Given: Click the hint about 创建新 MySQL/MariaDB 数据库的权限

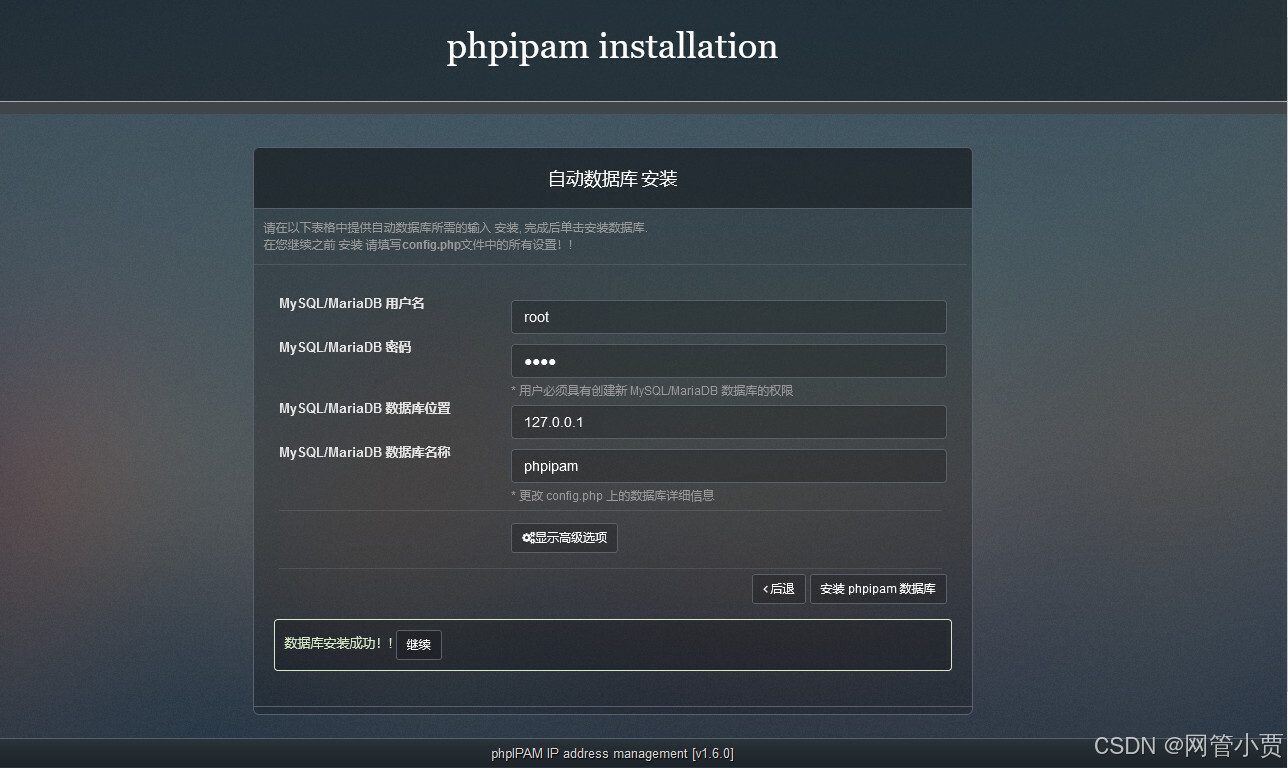Looking at the screenshot, I should [x=652, y=391].
